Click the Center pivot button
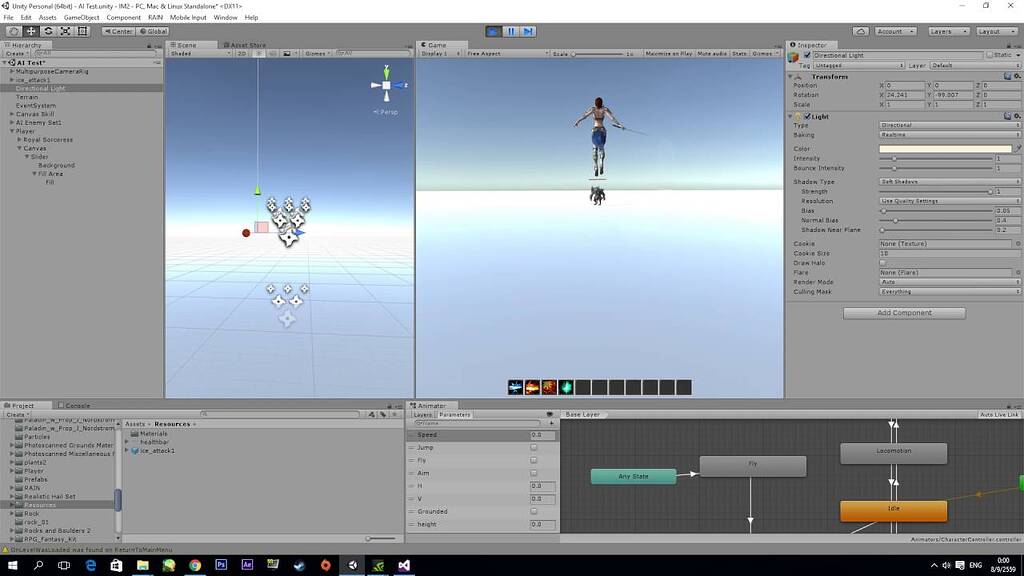 (117, 31)
